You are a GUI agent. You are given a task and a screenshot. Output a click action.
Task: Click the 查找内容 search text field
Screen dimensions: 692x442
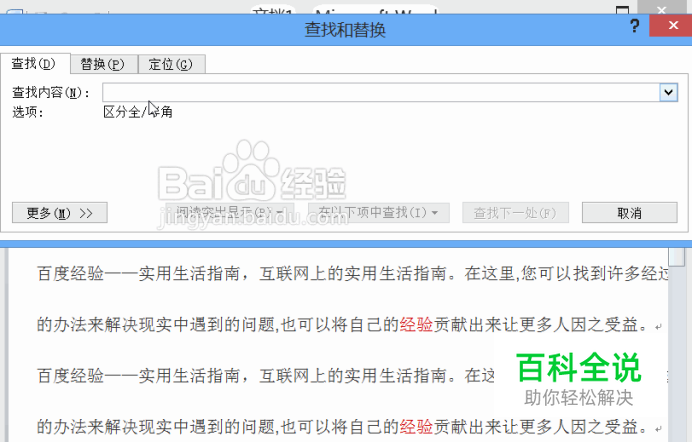(381, 92)
